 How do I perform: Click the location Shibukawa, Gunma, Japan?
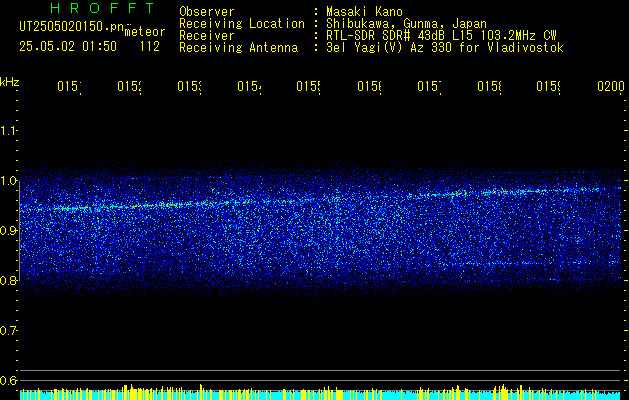click(x=406, y=24)
